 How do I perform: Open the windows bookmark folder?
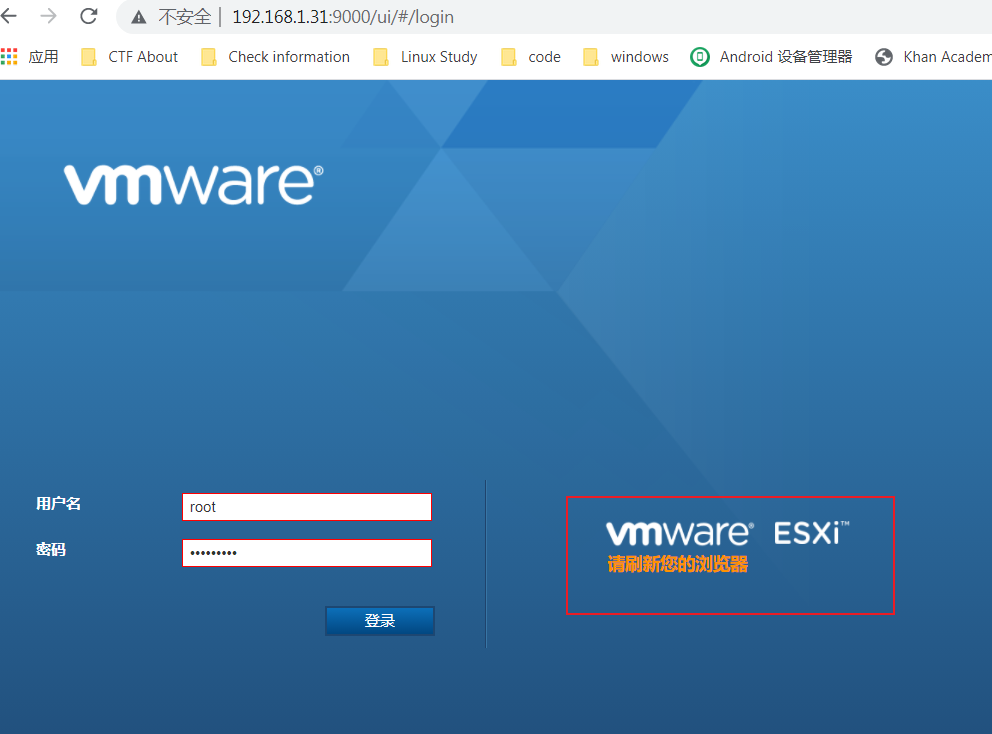pos(627,57)
